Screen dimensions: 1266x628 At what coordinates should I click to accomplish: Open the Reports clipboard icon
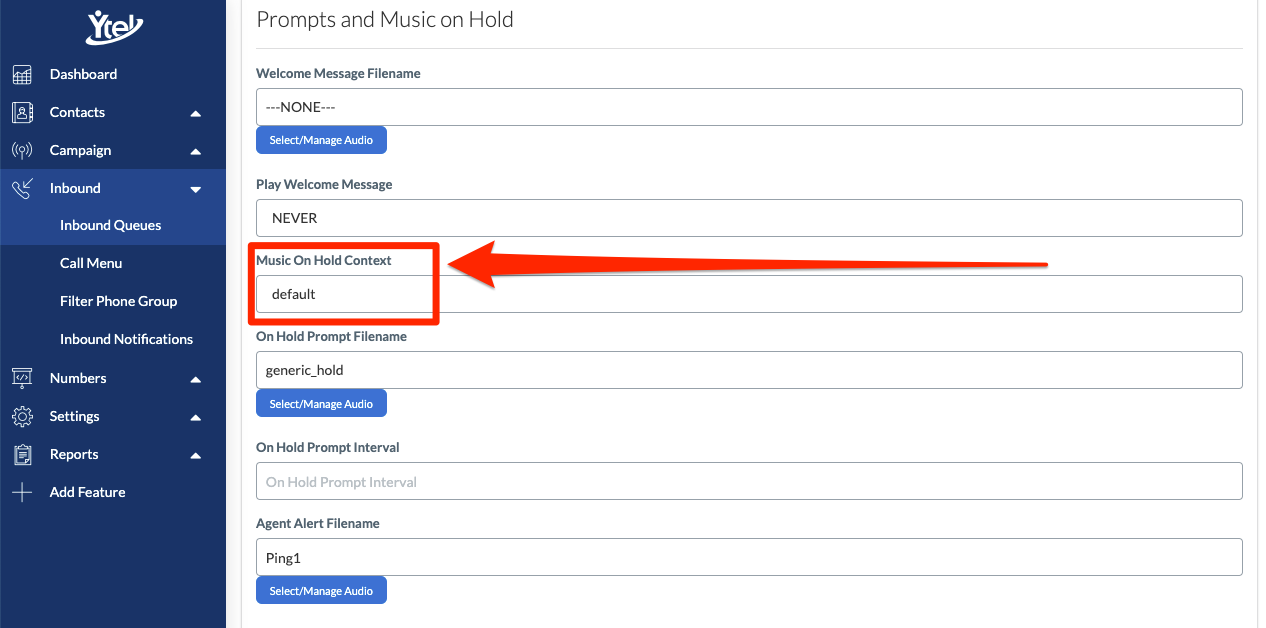(22, 454)
